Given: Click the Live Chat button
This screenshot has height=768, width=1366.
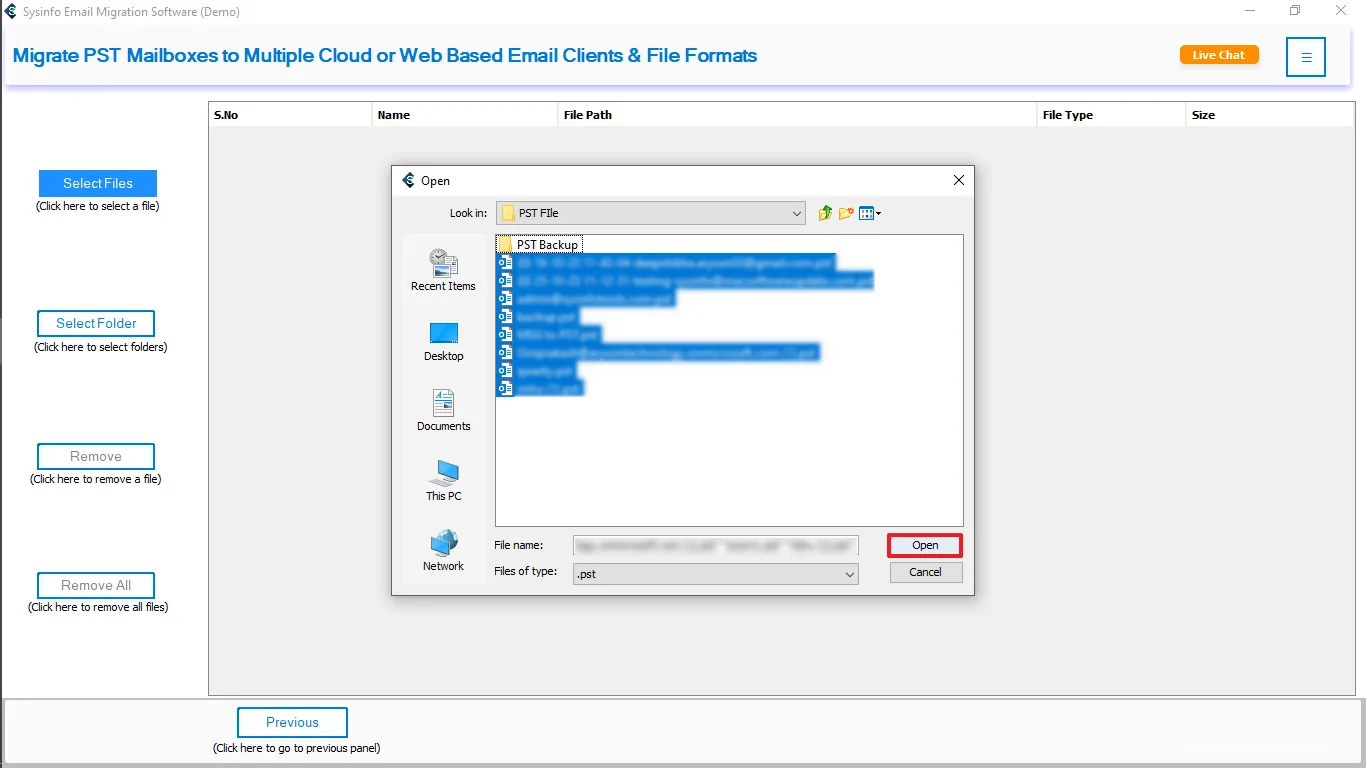Looking at the screenshot, I should coord(1219,55).
